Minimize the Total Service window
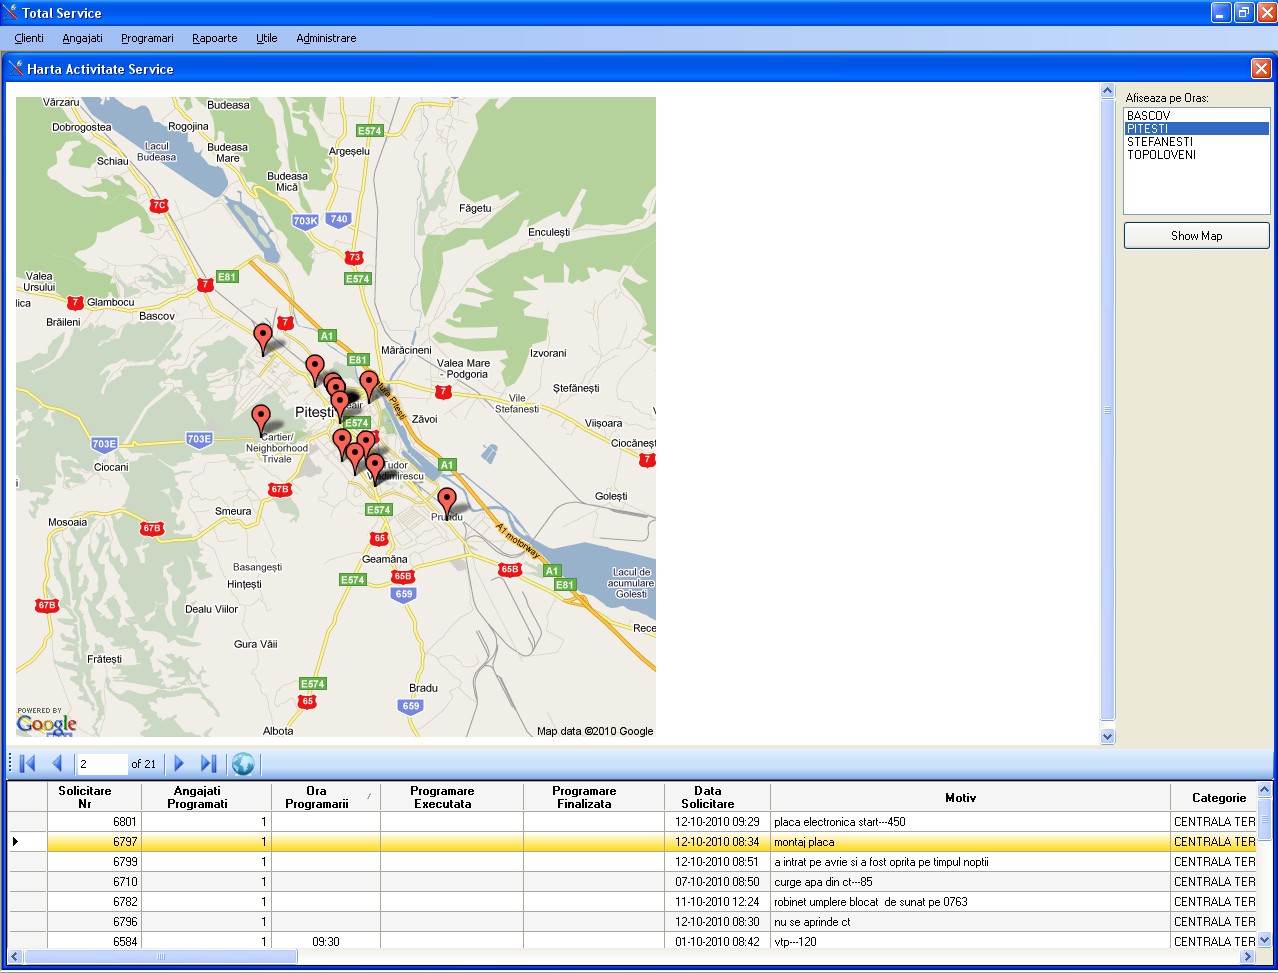 (x=1221, y=13)
